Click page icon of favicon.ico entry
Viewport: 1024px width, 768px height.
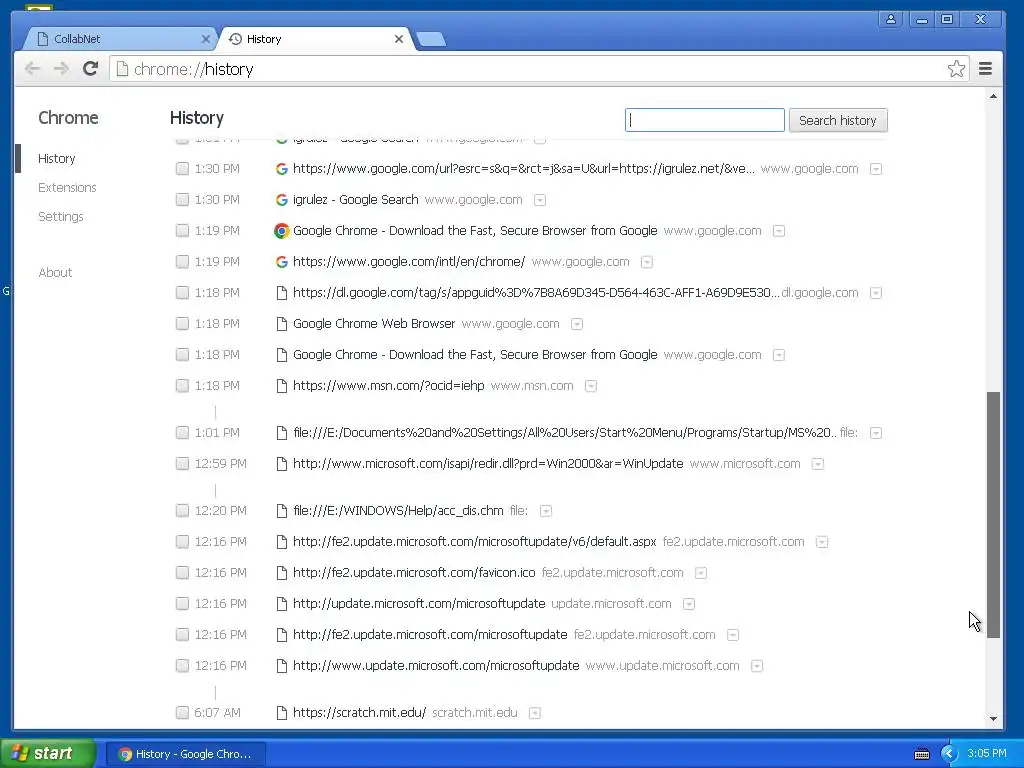[x=281, y=573]
